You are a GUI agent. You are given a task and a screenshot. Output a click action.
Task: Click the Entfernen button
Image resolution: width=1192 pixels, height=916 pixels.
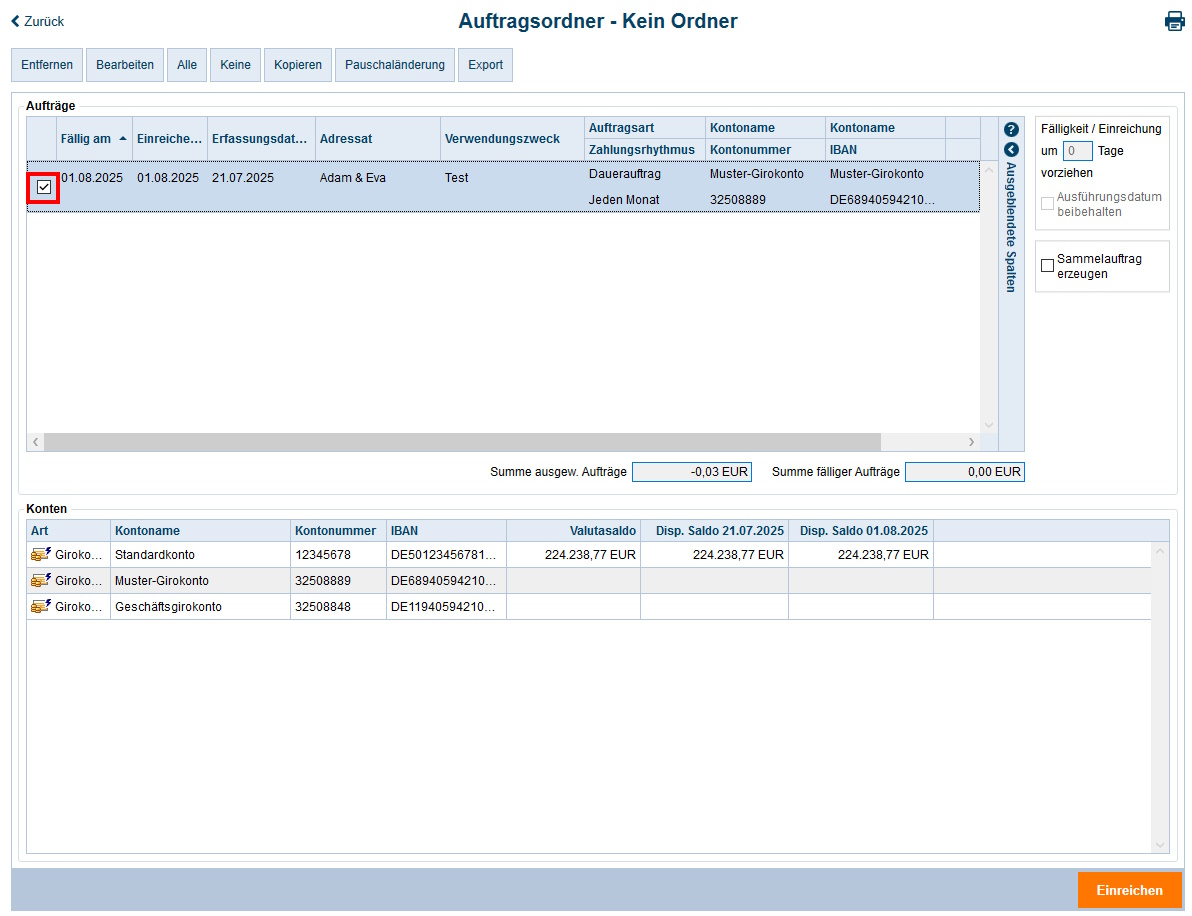click(x=47, y=65)
